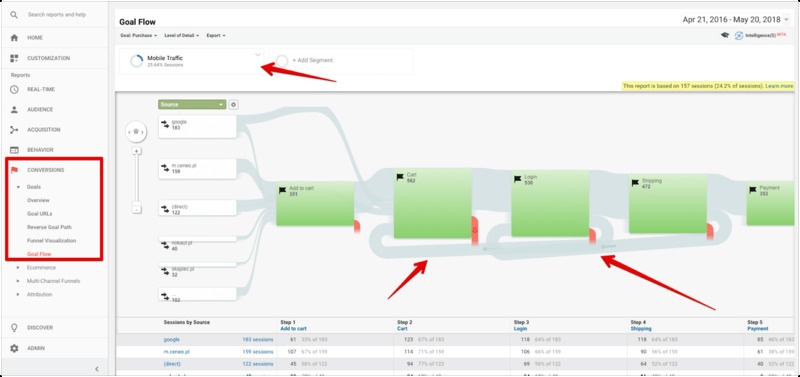The height and width of the screenshot is (377, 800).
Task: Click the Add Segment button
Action: 312,60
